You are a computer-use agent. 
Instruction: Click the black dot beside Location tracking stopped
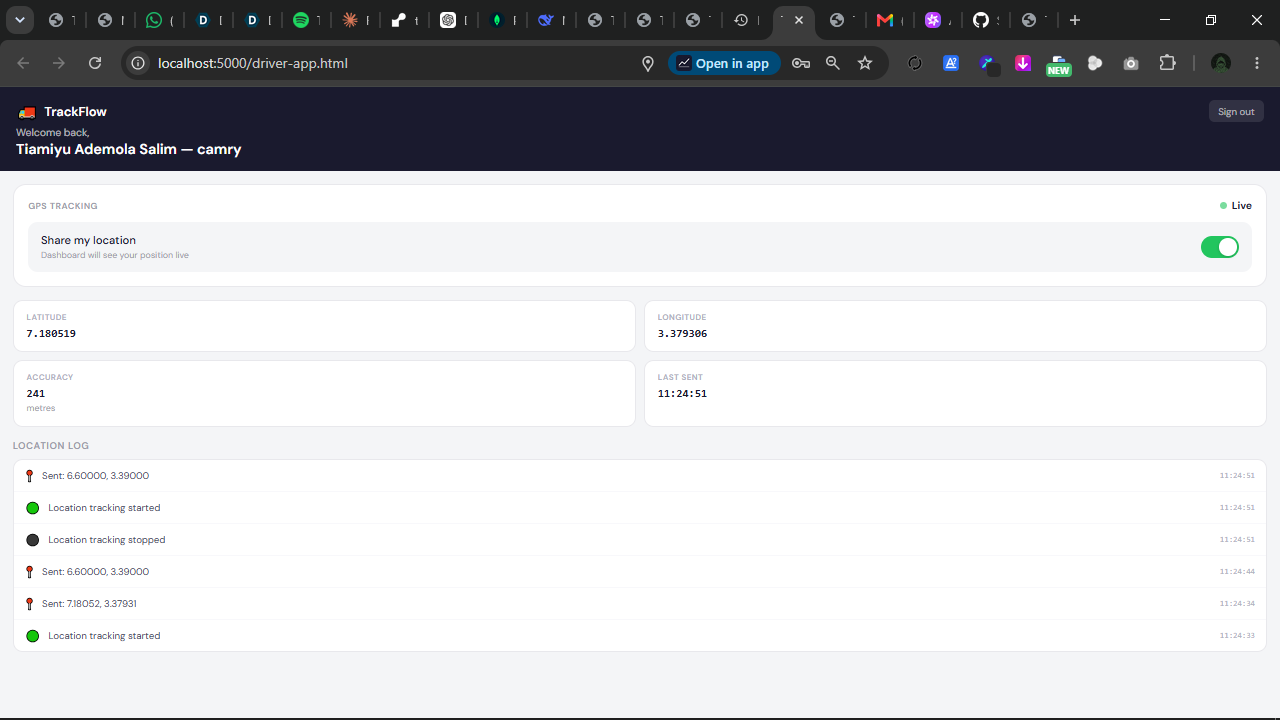(x=33, y=540)
